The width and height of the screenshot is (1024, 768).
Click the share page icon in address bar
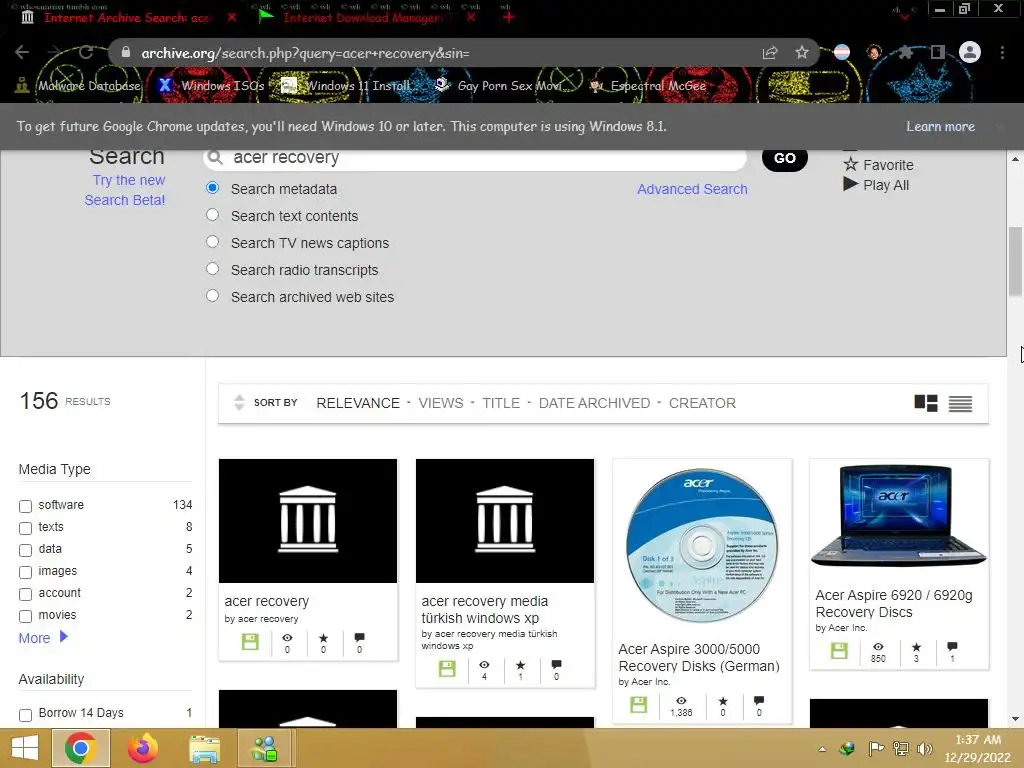pos(771,53)
